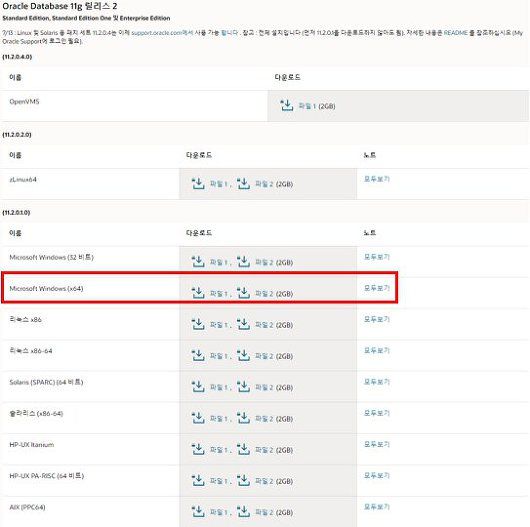Click HP-UX PA-RISC 파일 1 download icon
This screenshot has height=527, width=530.
coord(198,480)
